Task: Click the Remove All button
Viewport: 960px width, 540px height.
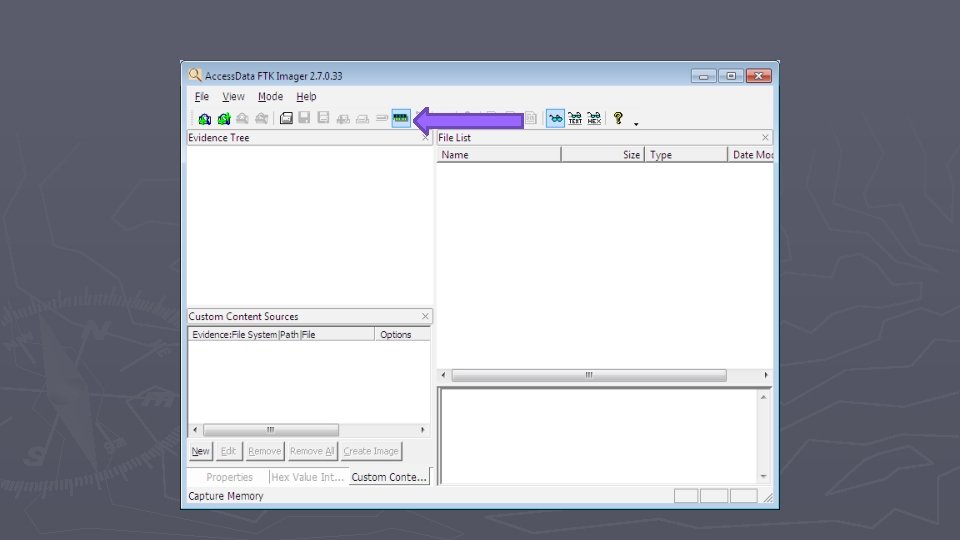Action: 312,451
